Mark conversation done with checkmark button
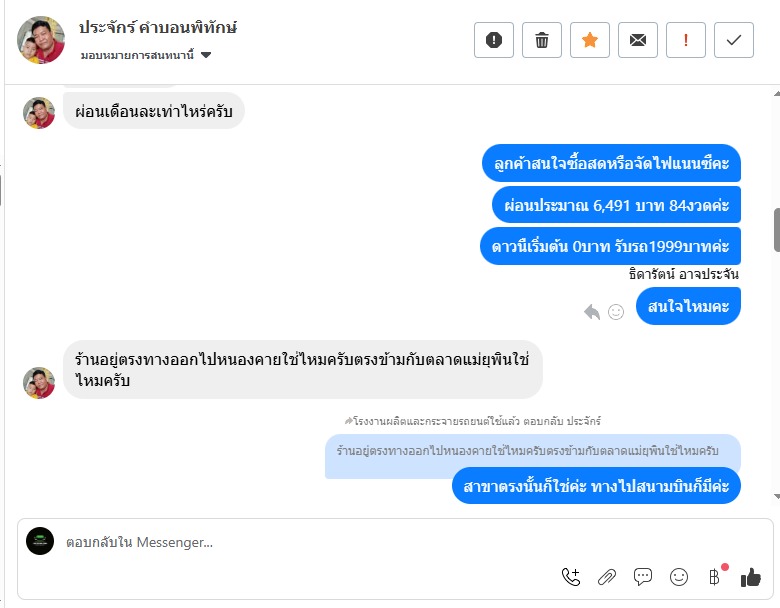The width and height of the screenshot is (780, 608). (x=734, y=40)
